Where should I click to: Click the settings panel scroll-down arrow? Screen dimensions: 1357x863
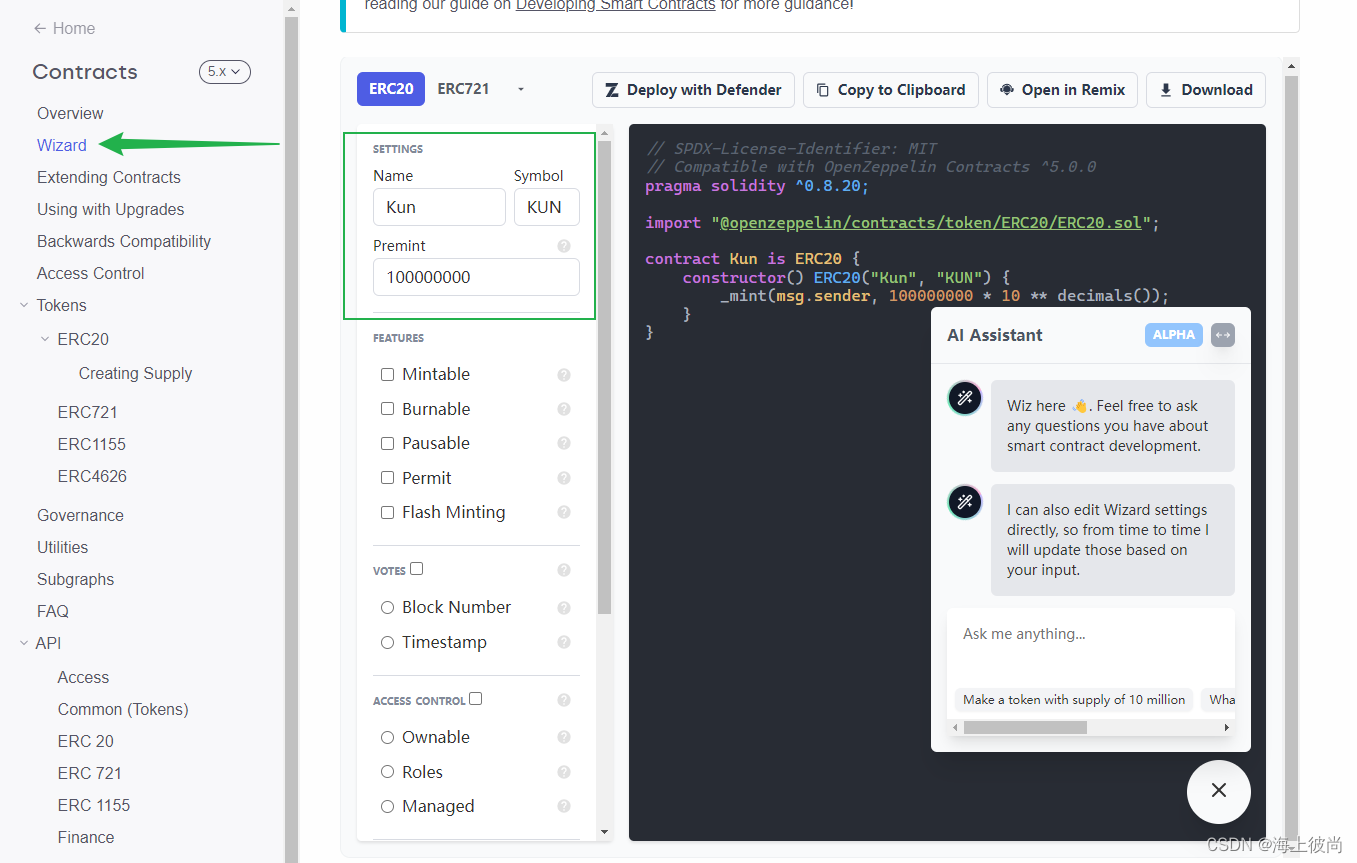coord(604,832)
